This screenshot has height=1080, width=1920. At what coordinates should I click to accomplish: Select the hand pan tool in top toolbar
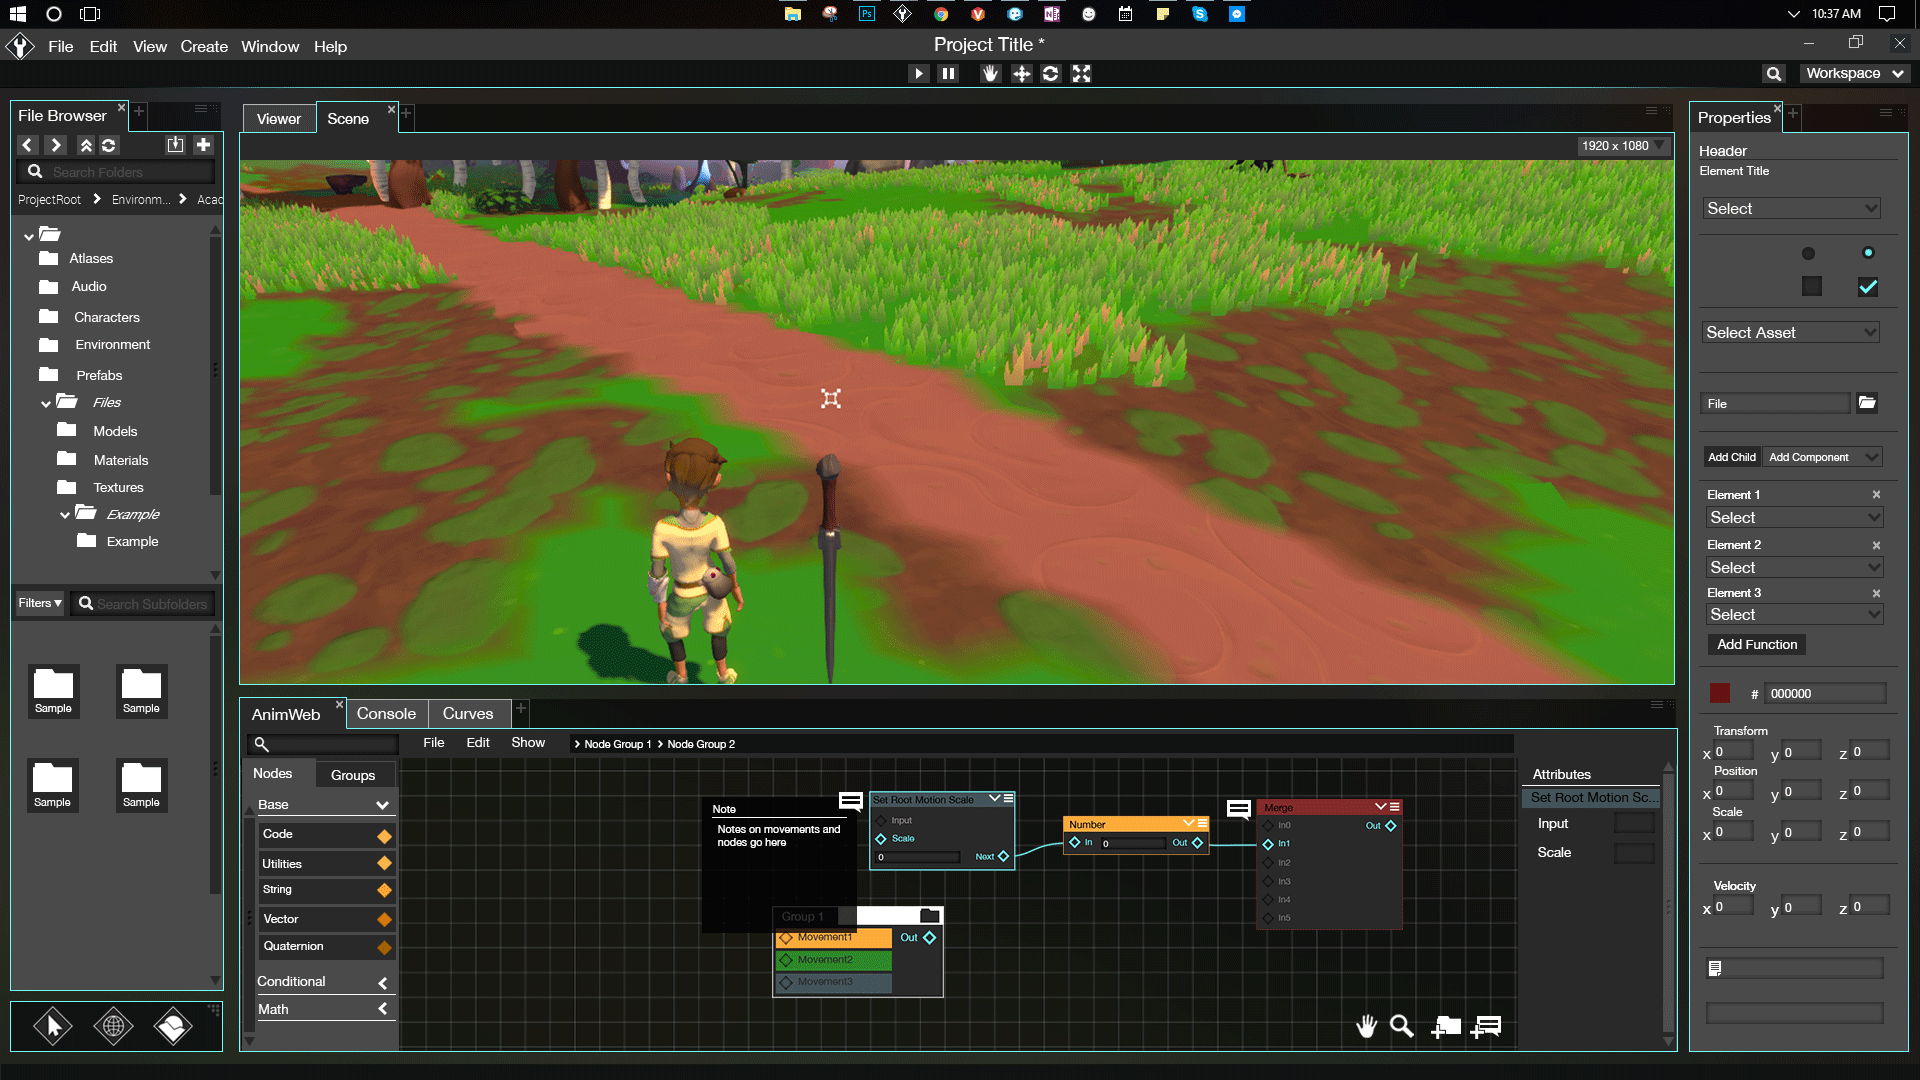[x=990, y=73]
